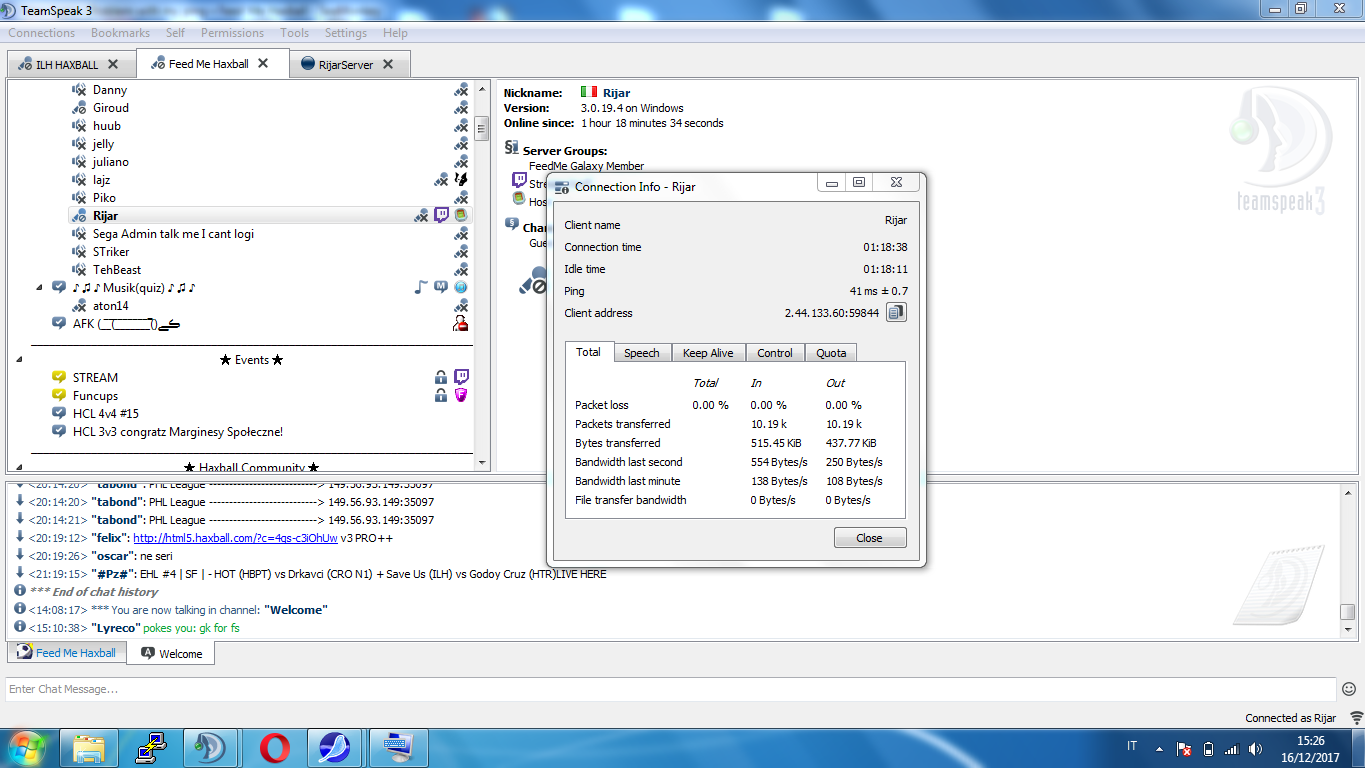This screenshot has height=768, width=1365.
Task: Click Close button in Connection Info dialog
Action: [x=870, y=538]
